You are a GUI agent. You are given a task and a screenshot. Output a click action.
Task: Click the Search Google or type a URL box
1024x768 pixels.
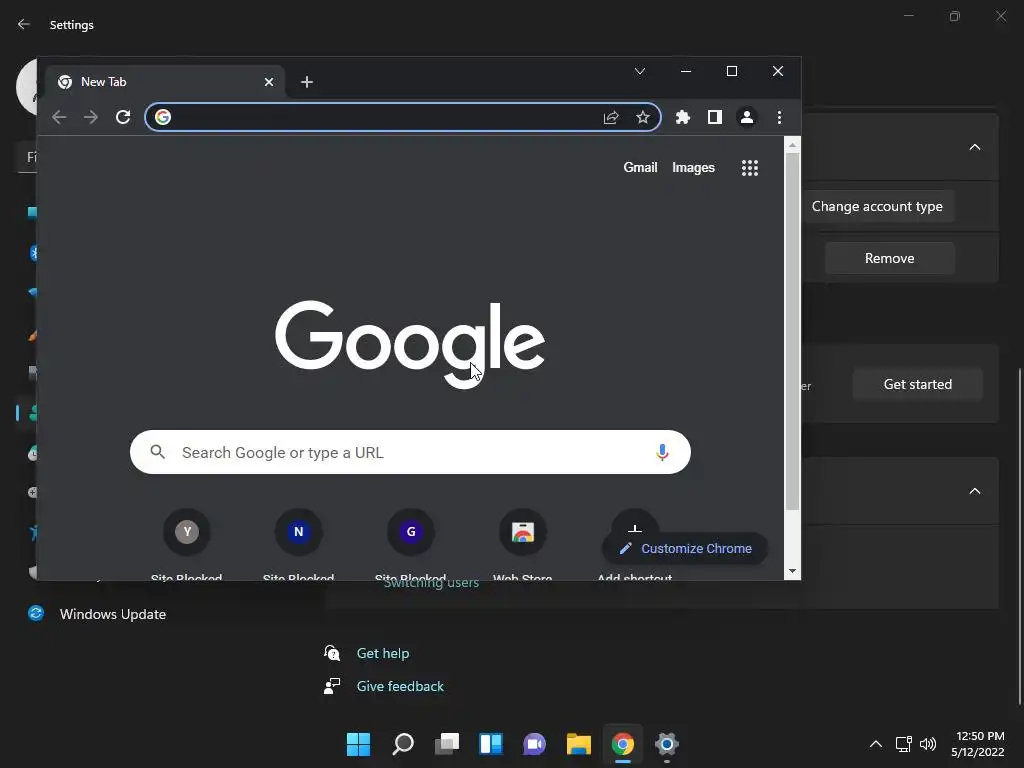click(410, 452)
